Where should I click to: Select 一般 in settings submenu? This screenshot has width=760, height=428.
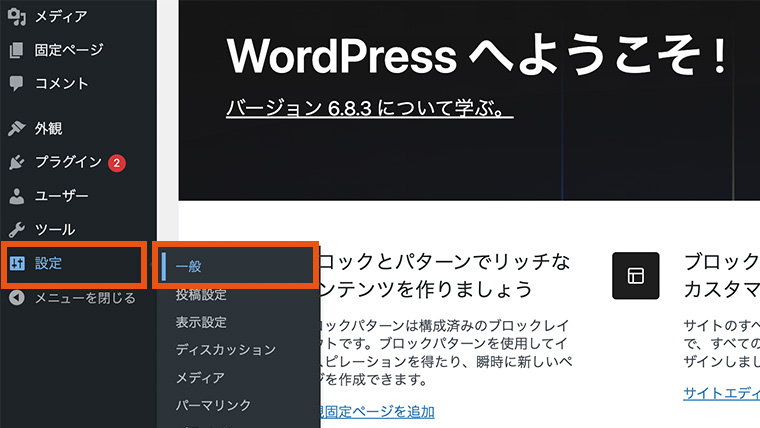coord(189,267)
